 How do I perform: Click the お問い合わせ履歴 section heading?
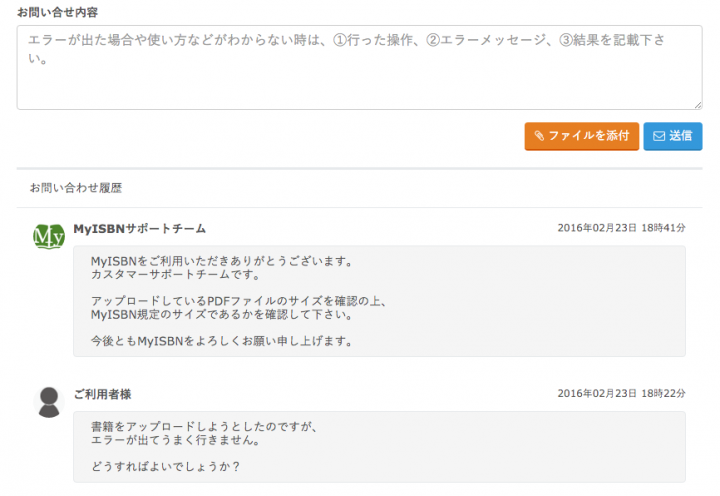(x=76, y=187)
